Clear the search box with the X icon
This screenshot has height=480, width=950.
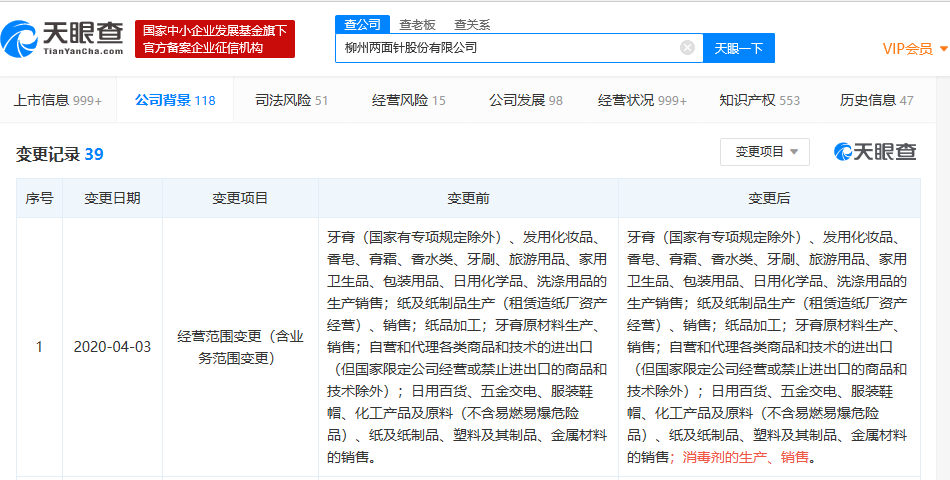(x=687, y=48)
